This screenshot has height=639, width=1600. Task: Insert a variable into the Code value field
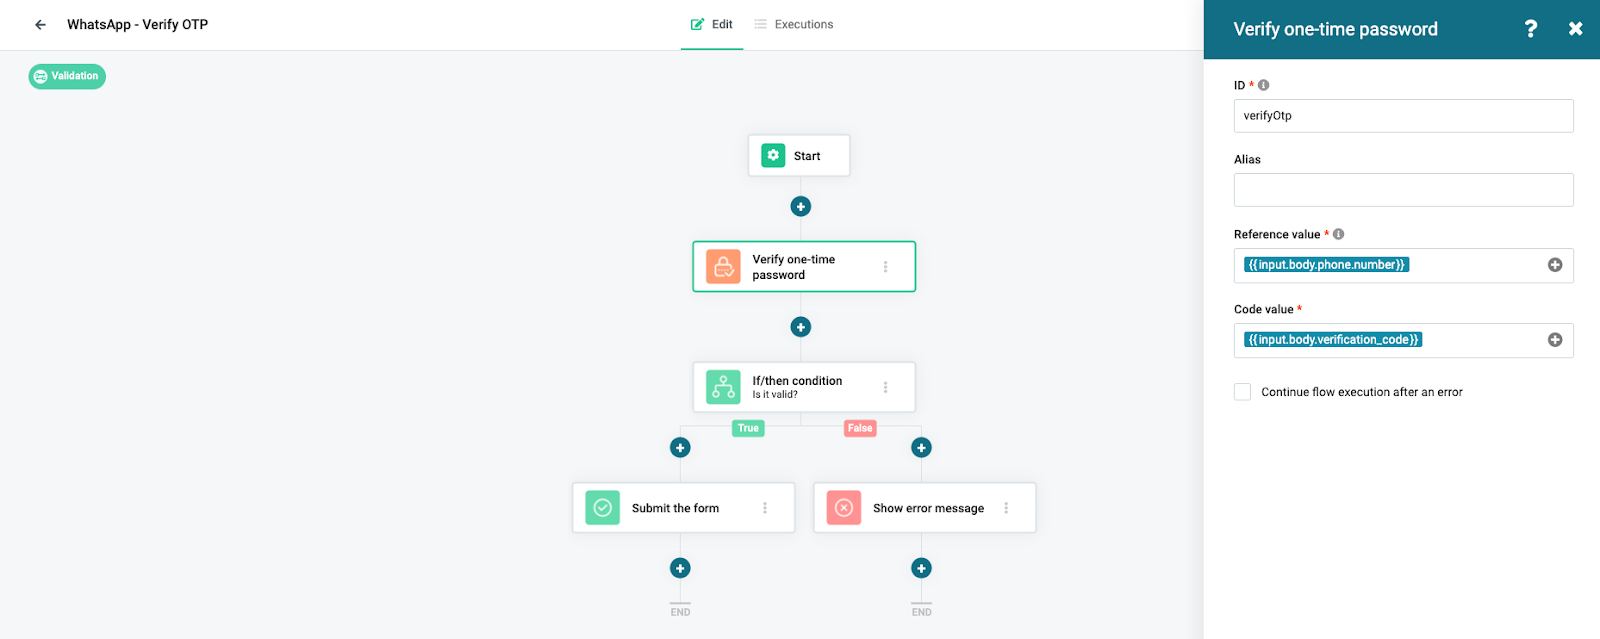coord(1555,340)
